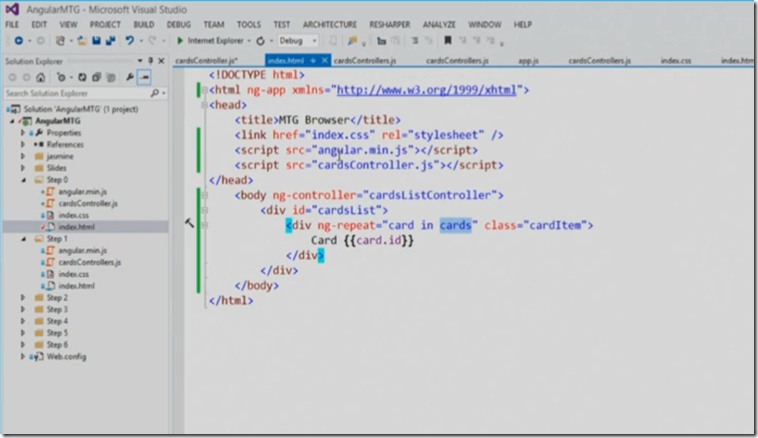This screenshot has height=438, width=758.
Task: Click the browser refresh icon beside Internet Explorer
Action: (261, 41)
